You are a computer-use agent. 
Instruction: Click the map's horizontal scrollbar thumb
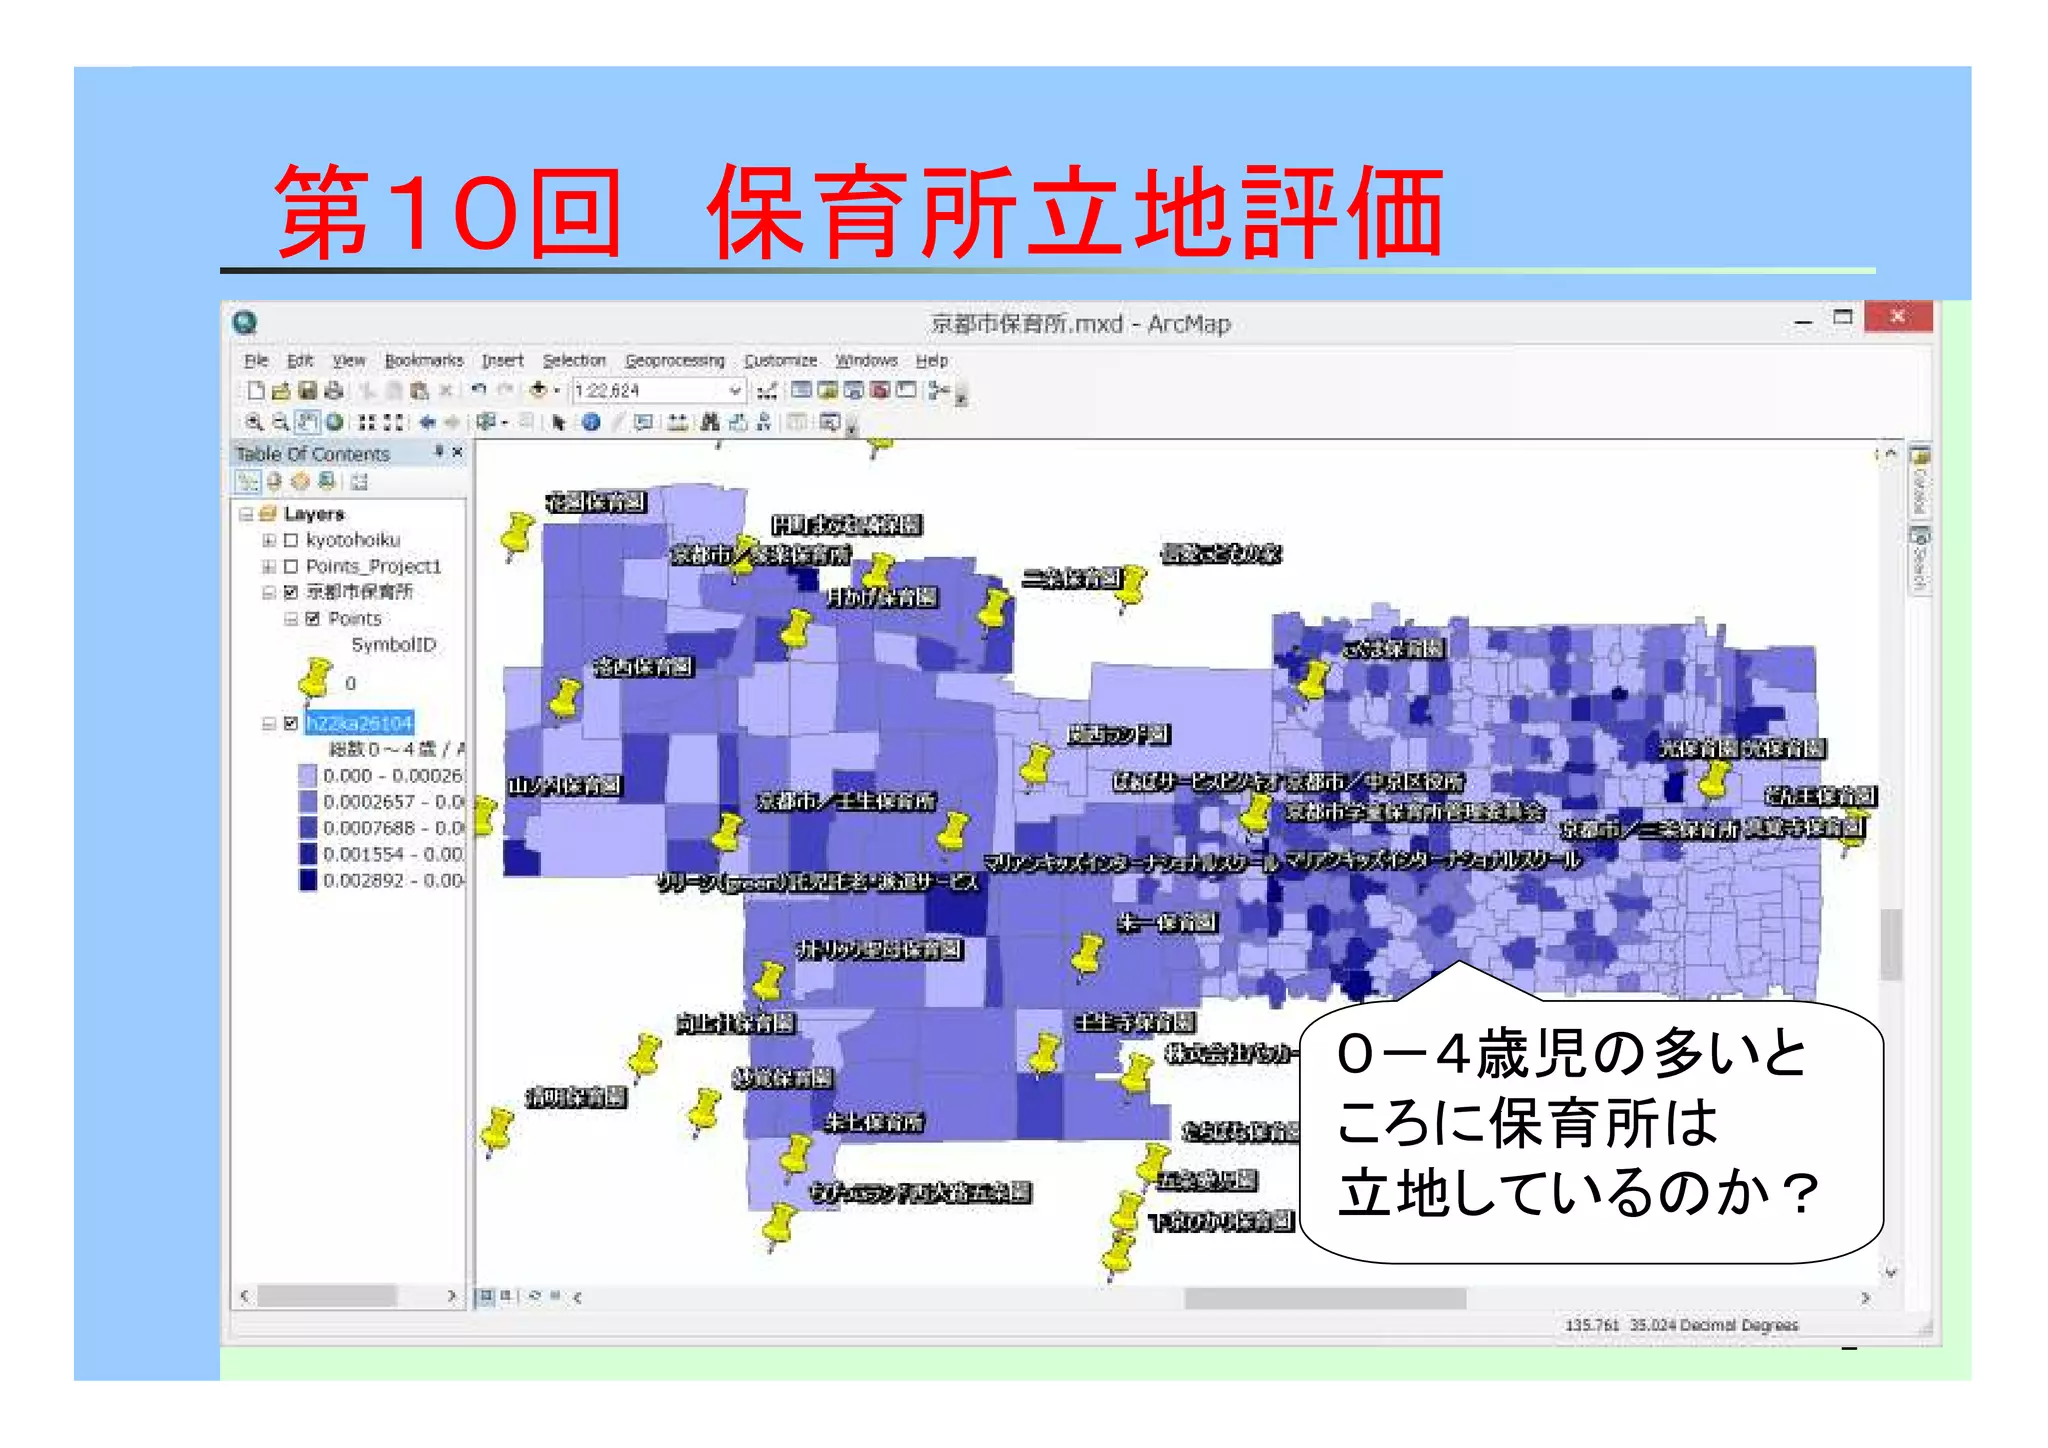point(1324,1298)
